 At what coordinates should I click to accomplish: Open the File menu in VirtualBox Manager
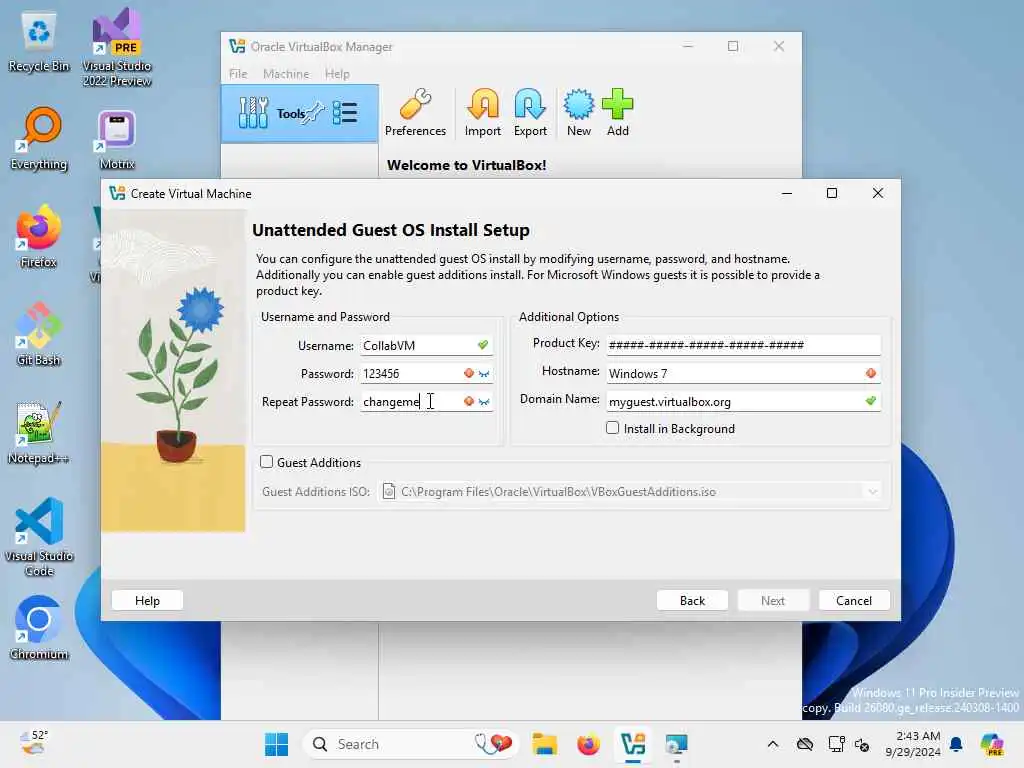pos(238,74)
